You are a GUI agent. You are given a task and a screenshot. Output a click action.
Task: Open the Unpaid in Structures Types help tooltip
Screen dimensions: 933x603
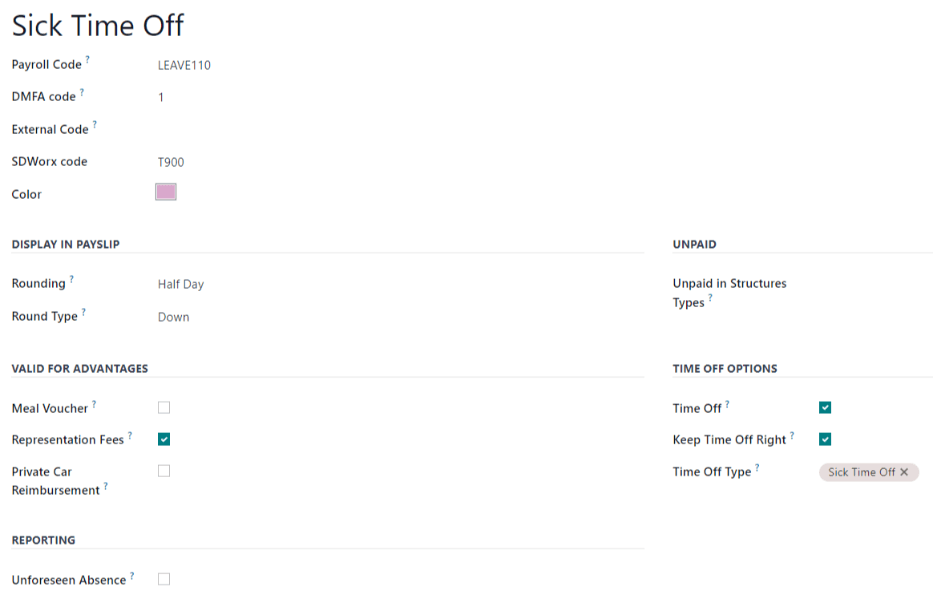(x=712, y=298)
